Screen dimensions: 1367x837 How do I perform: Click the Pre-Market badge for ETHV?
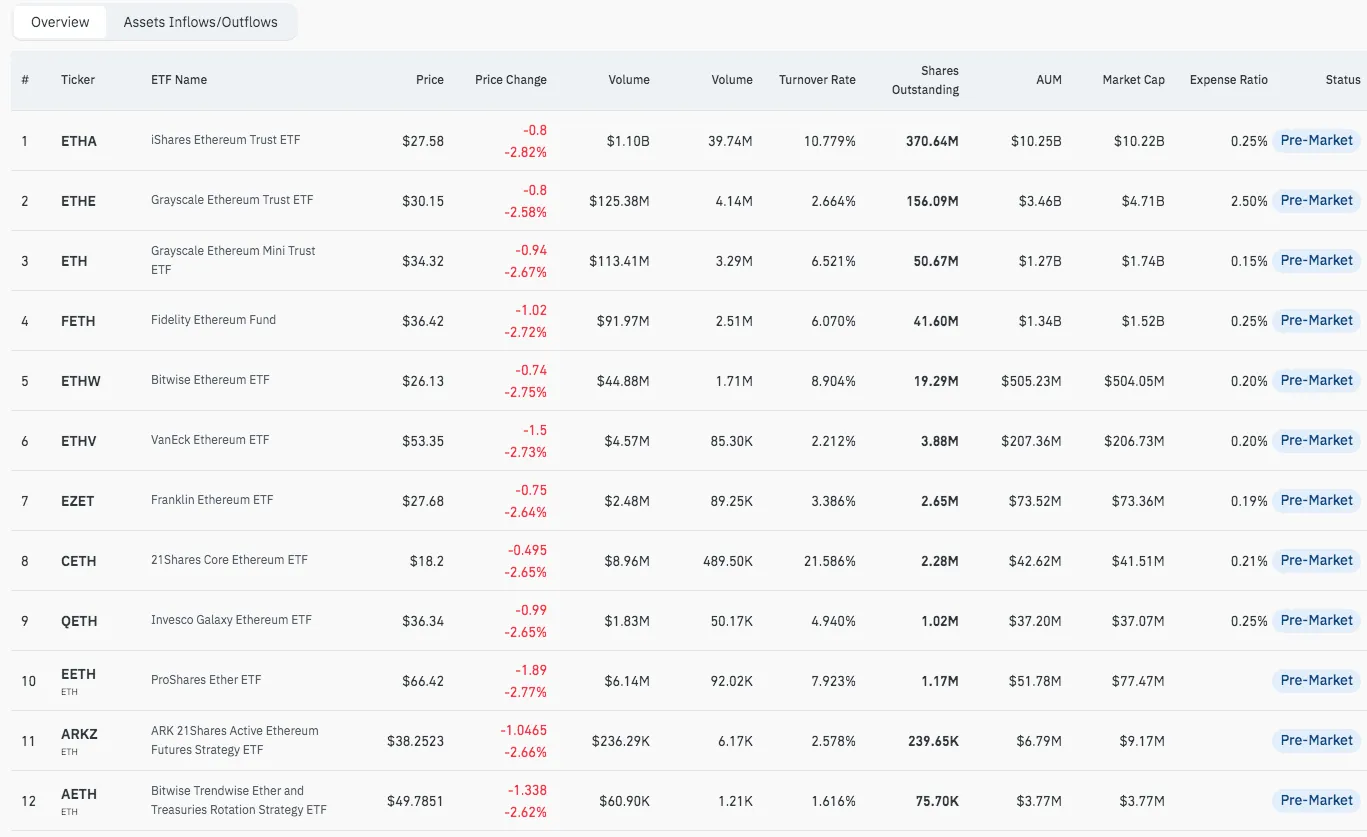(x=1316, y=441)
